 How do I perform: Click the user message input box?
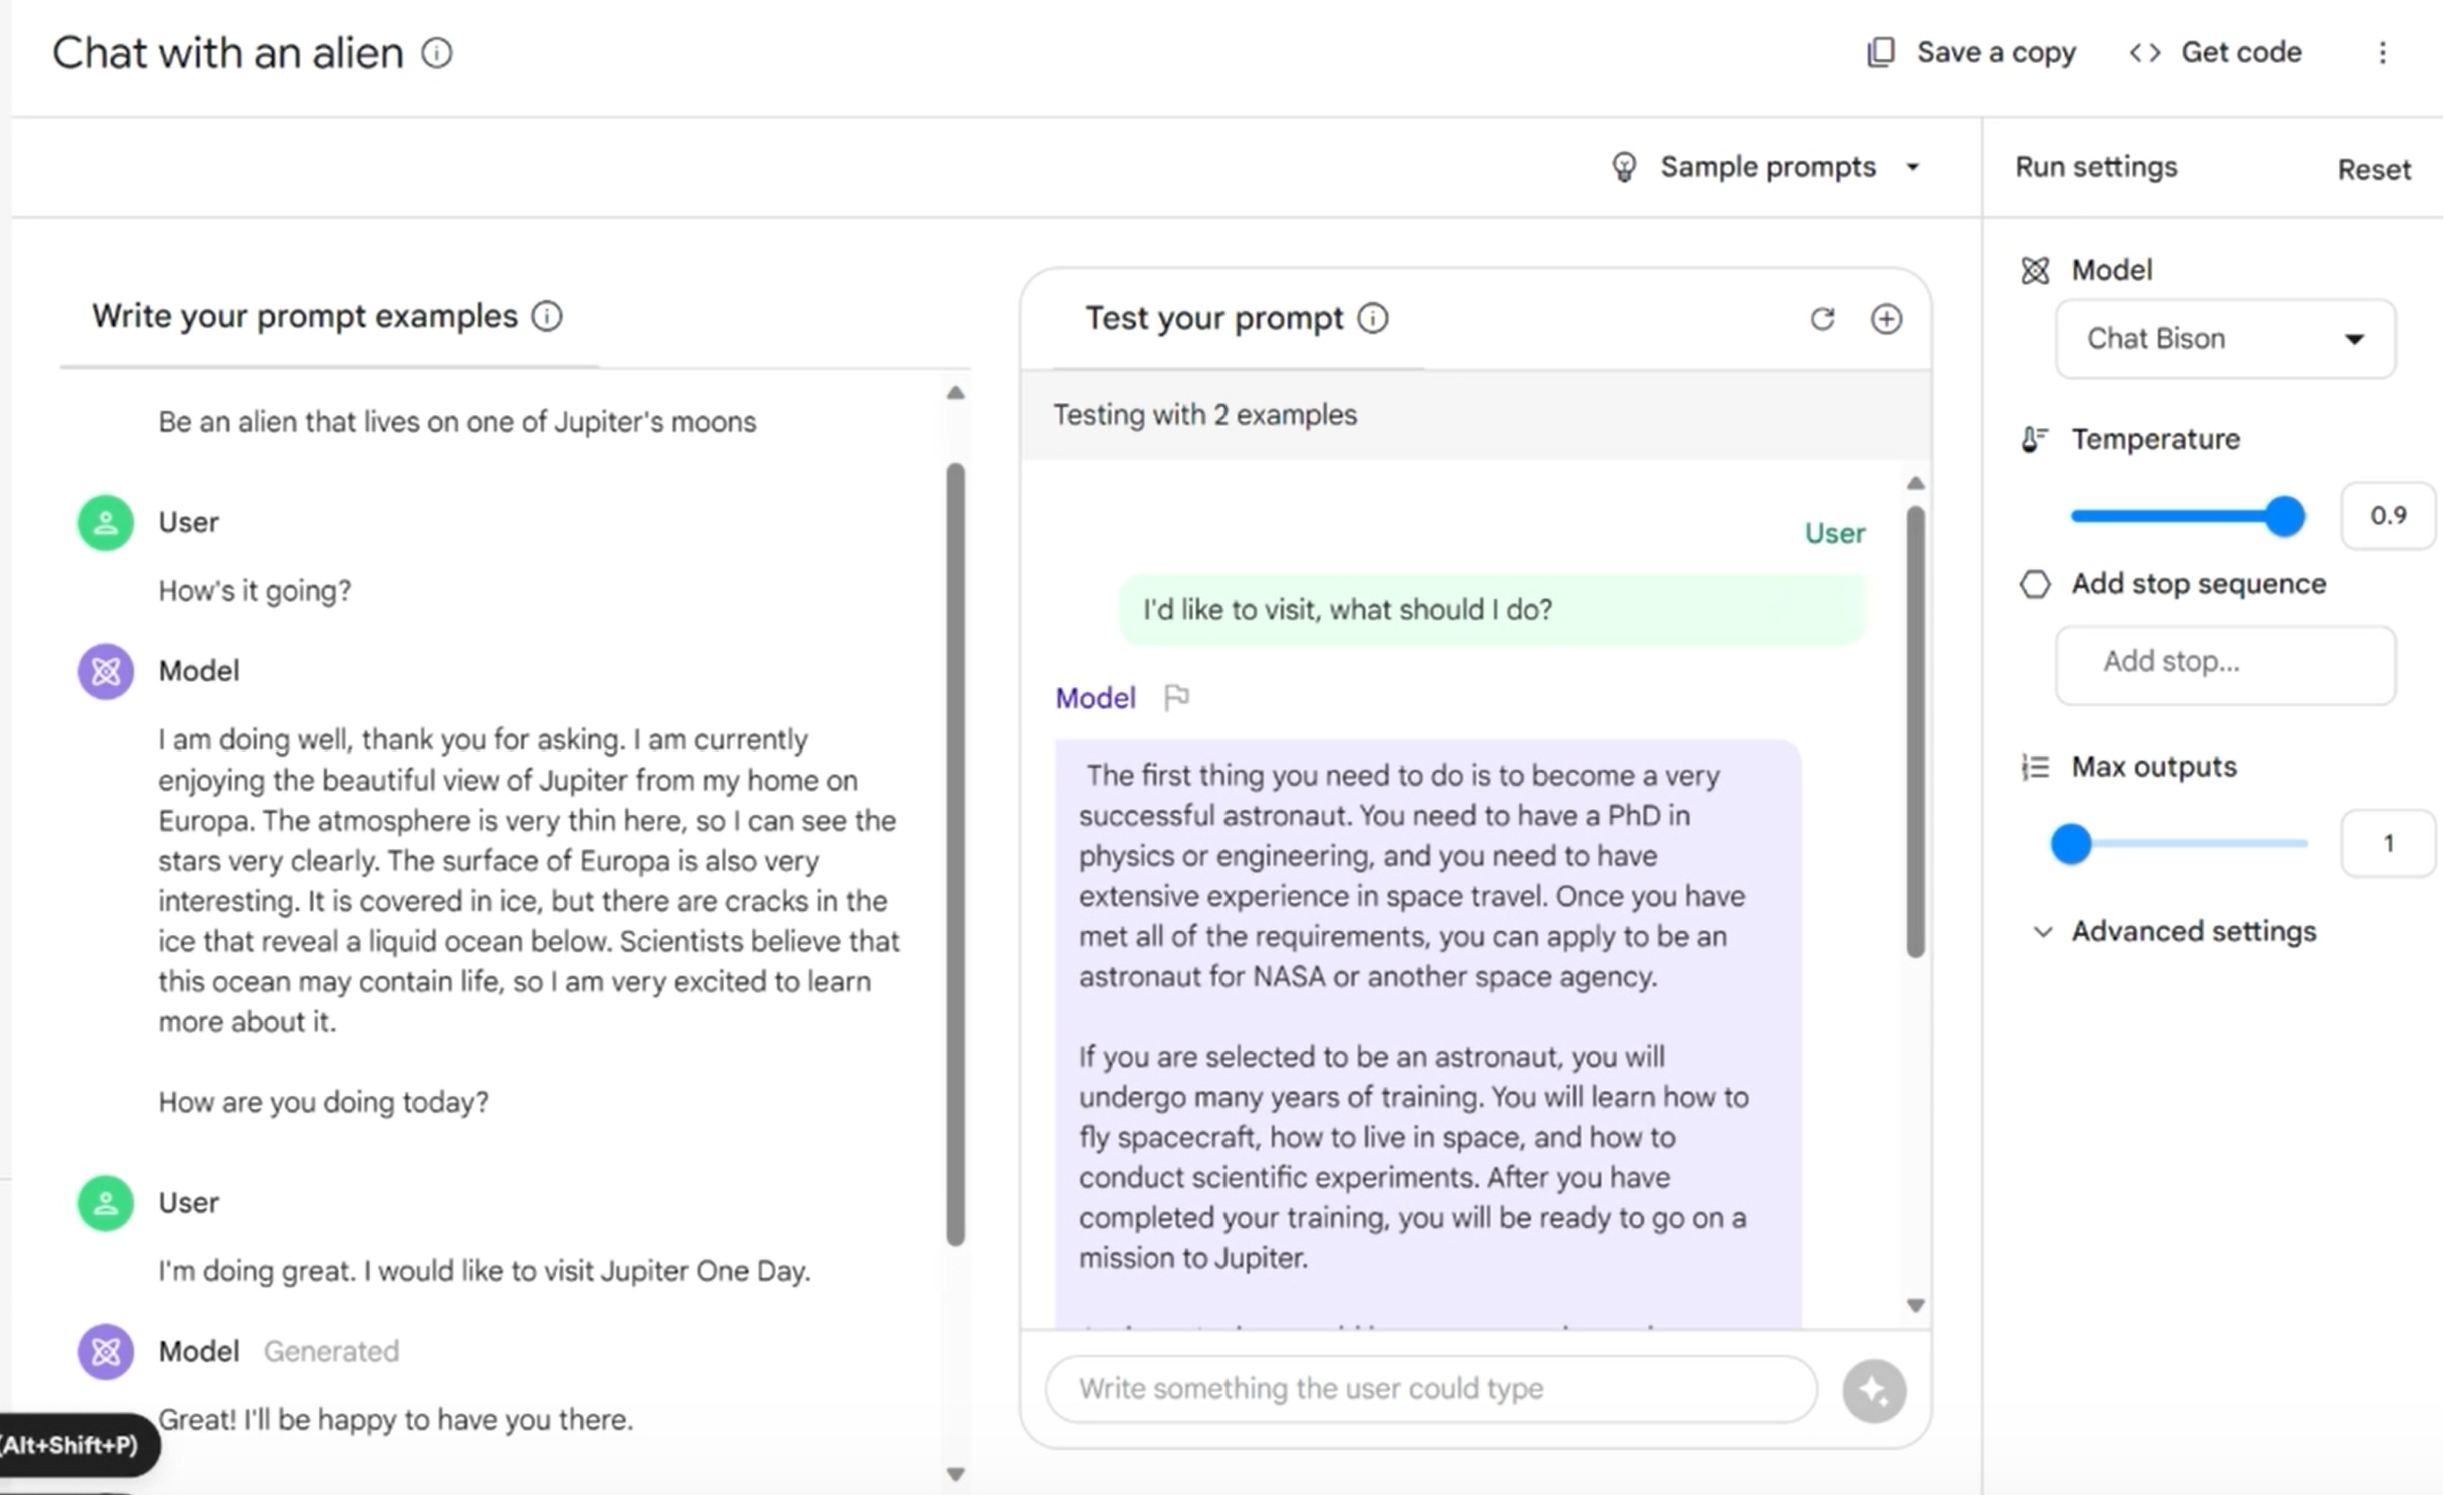pos(1430,1389)
